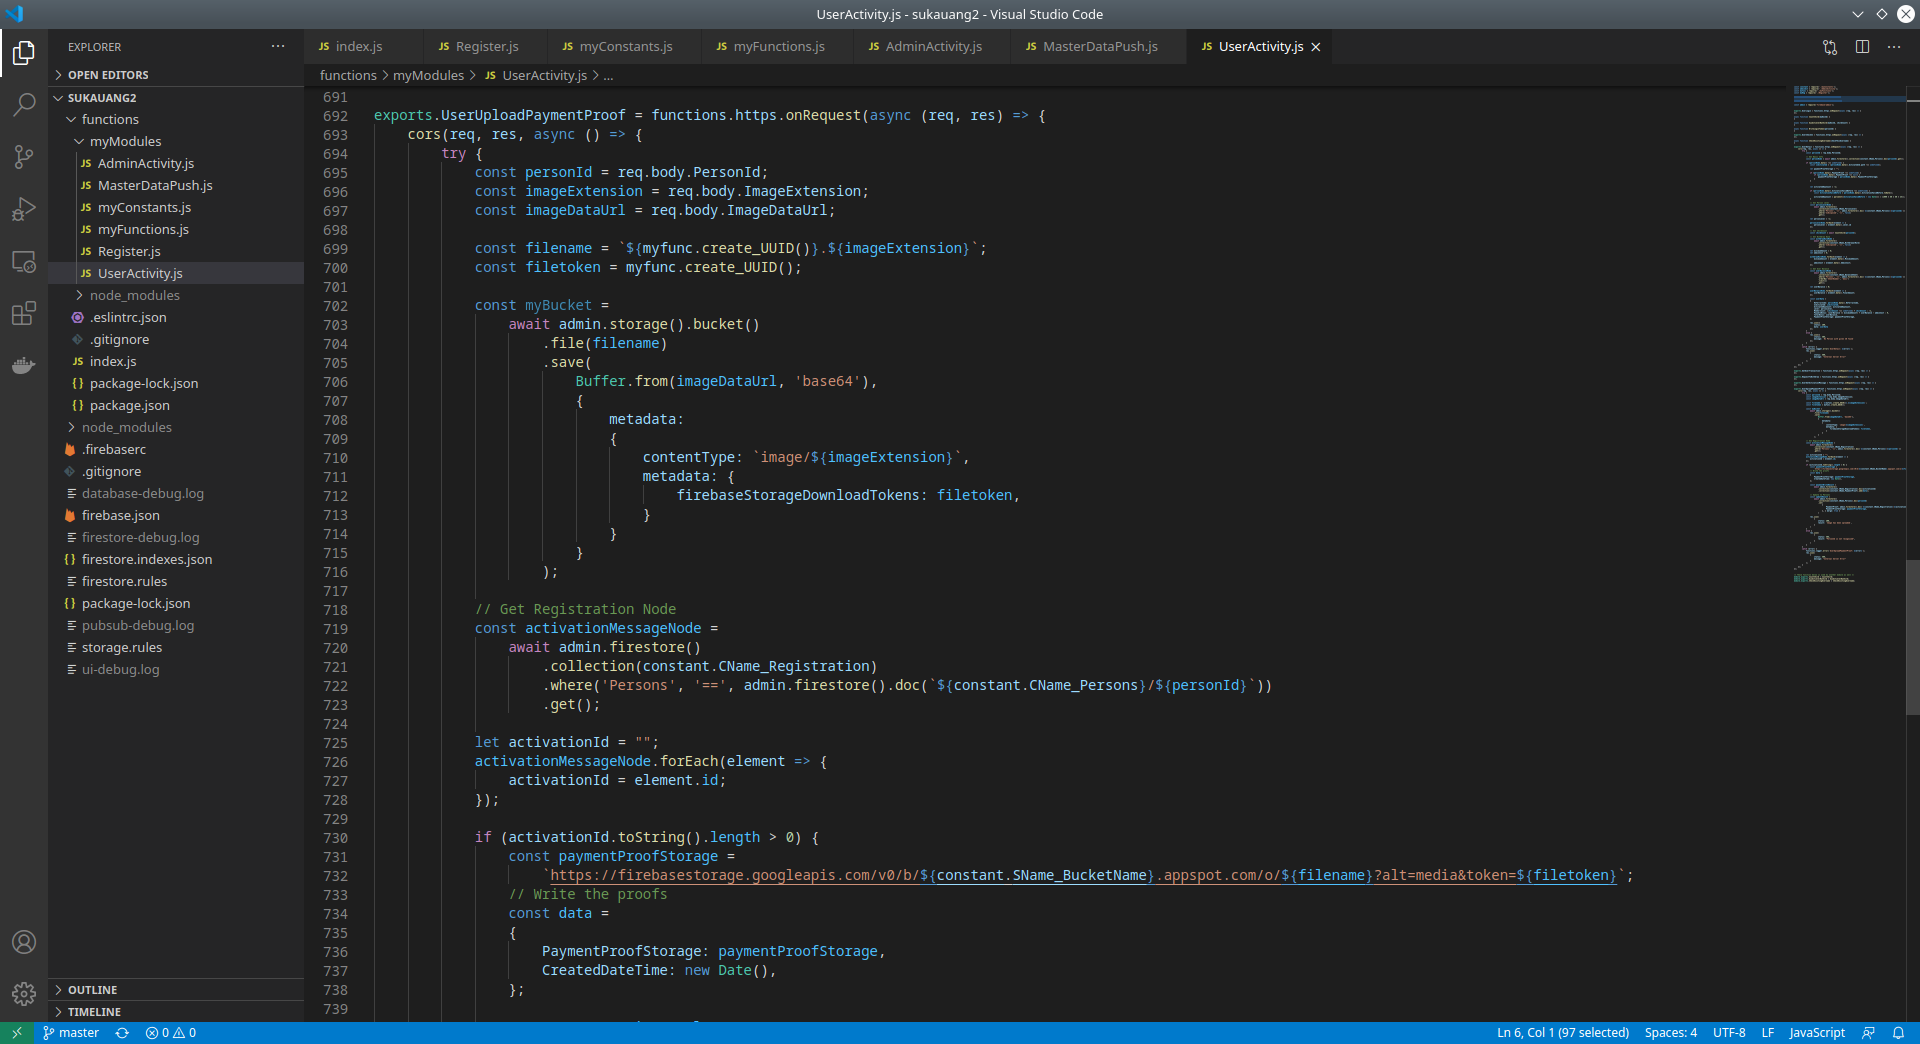Viewport: 1920px width, 1044px height.
Task: Click the functions breadcrumb
Action: pos(348,76)
